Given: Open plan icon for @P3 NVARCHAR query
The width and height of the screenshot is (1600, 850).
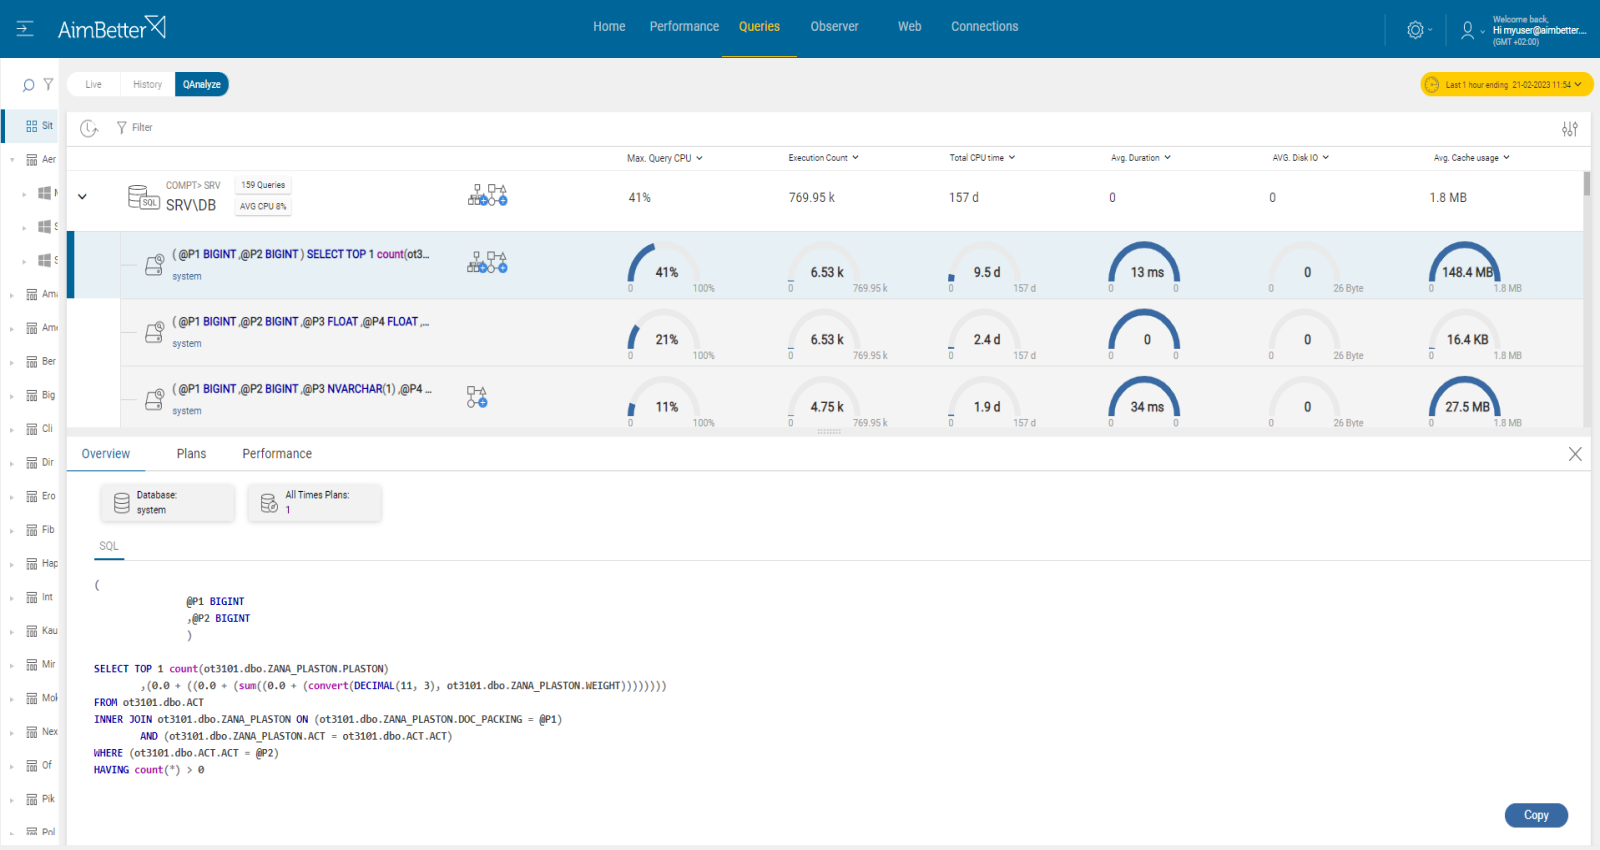Looking at the screenshot, I should pos(477,397).
